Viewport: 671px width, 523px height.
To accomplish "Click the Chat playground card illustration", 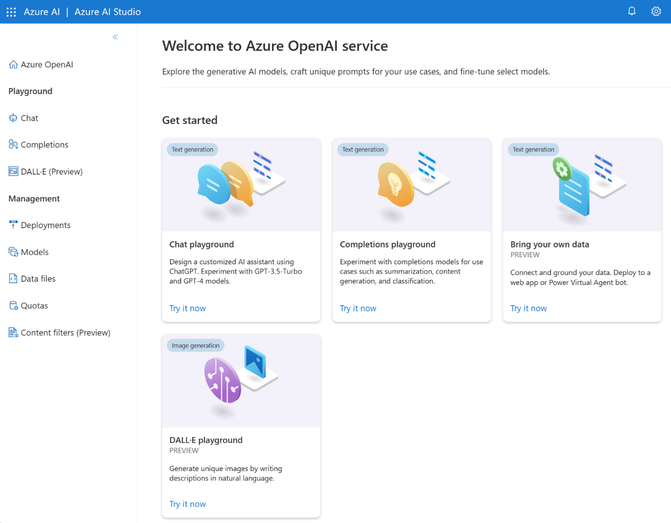I will point(241,185).
